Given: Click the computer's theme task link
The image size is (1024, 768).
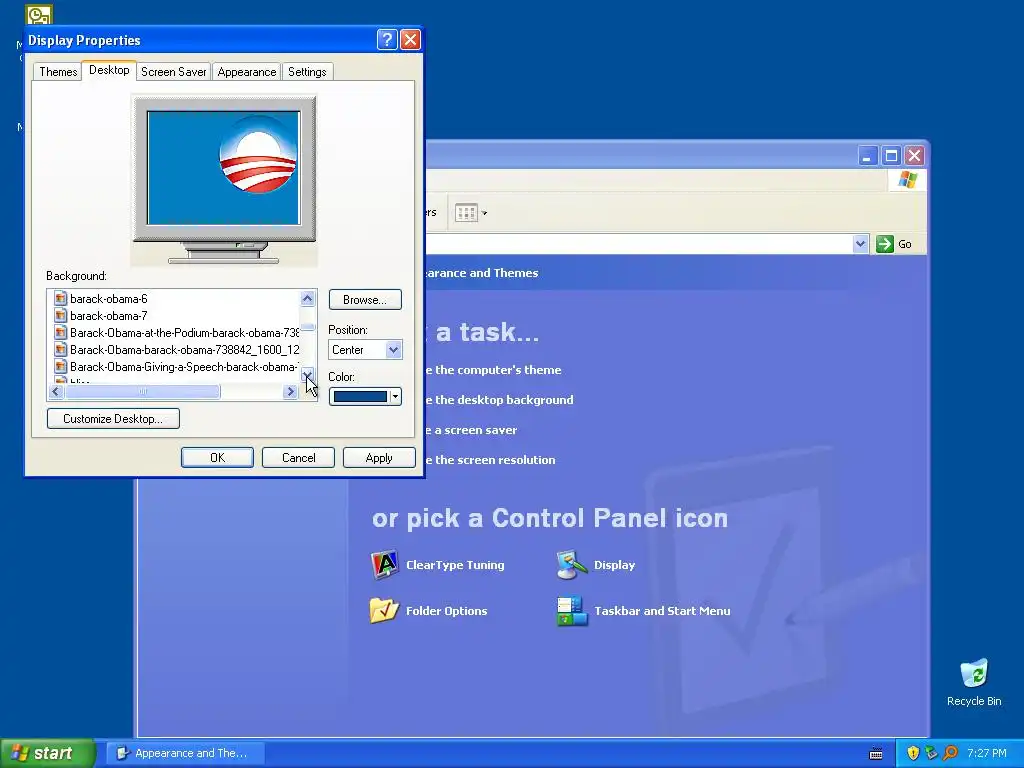Looking at the screenshot, I should [493, 370].
